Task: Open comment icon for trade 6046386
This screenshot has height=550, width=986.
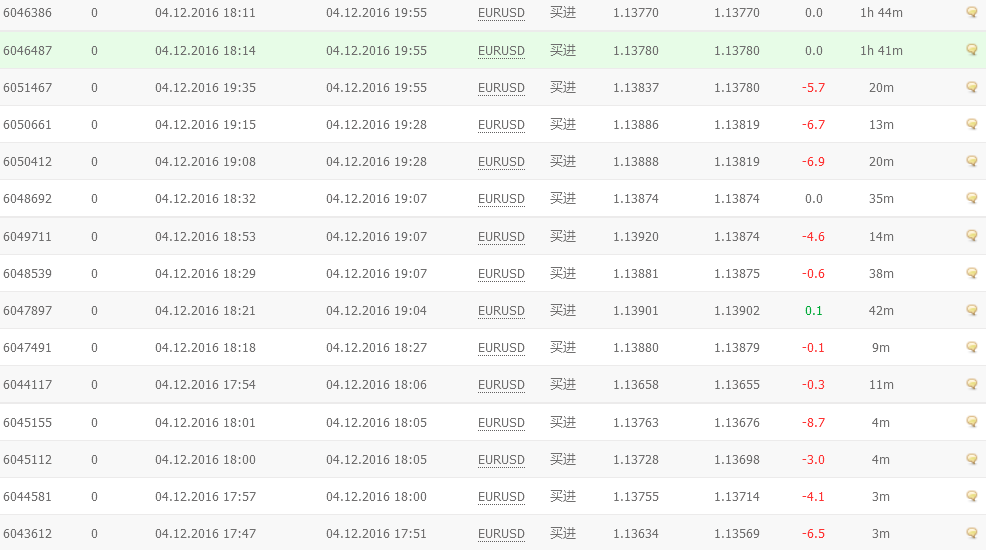Action: click(972, 12)
